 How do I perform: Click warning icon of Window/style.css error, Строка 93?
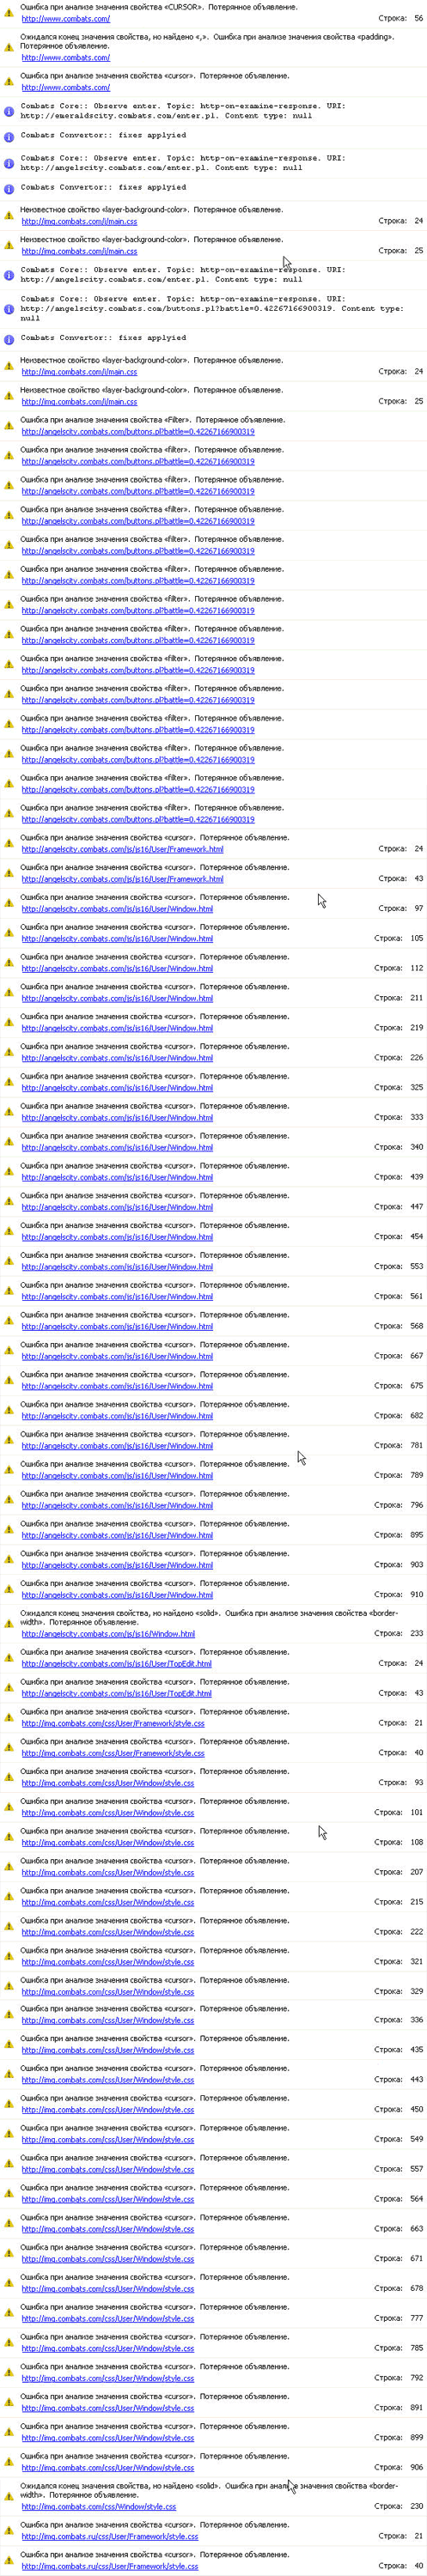tap(9, 1777)
